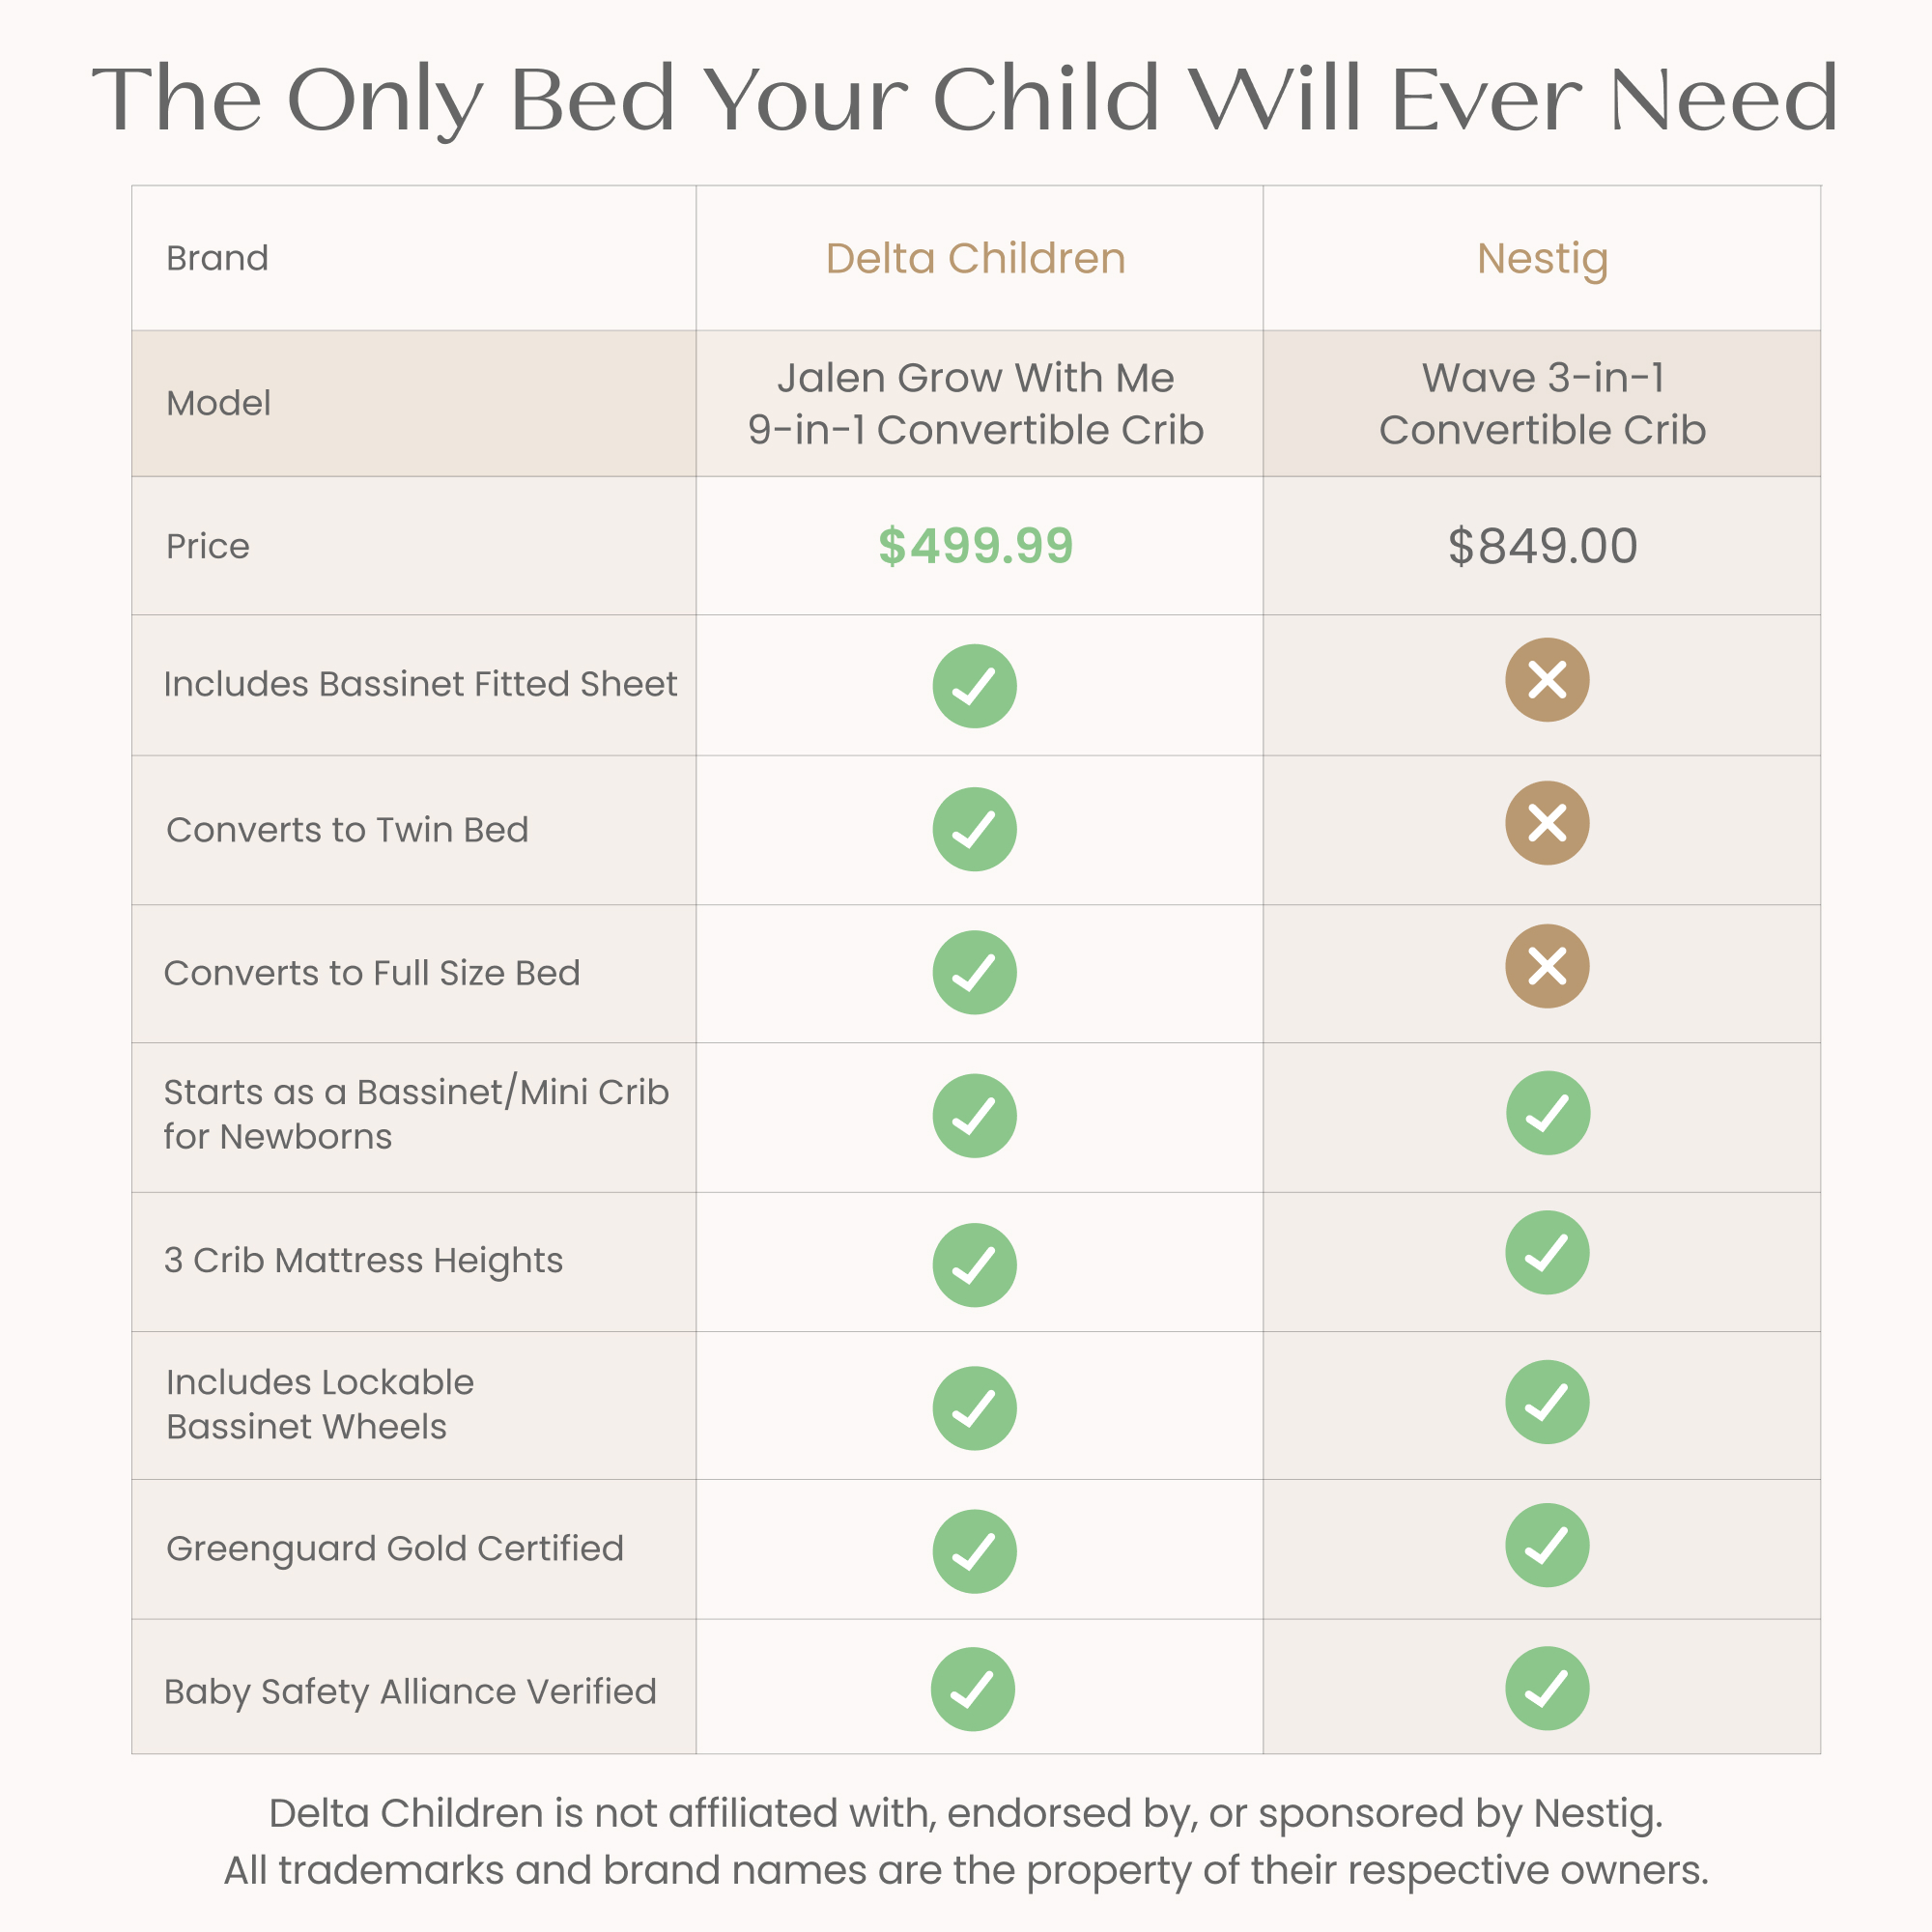
Task: Click Delta Children's Converts to Twin Bed checkmark
Action: tap(974, 829)
